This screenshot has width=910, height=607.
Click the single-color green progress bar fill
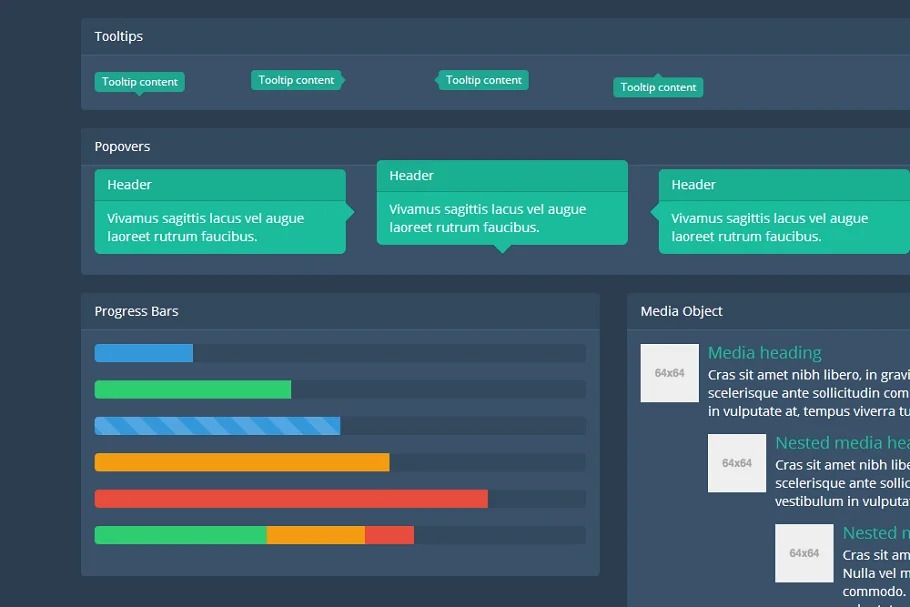192,390
